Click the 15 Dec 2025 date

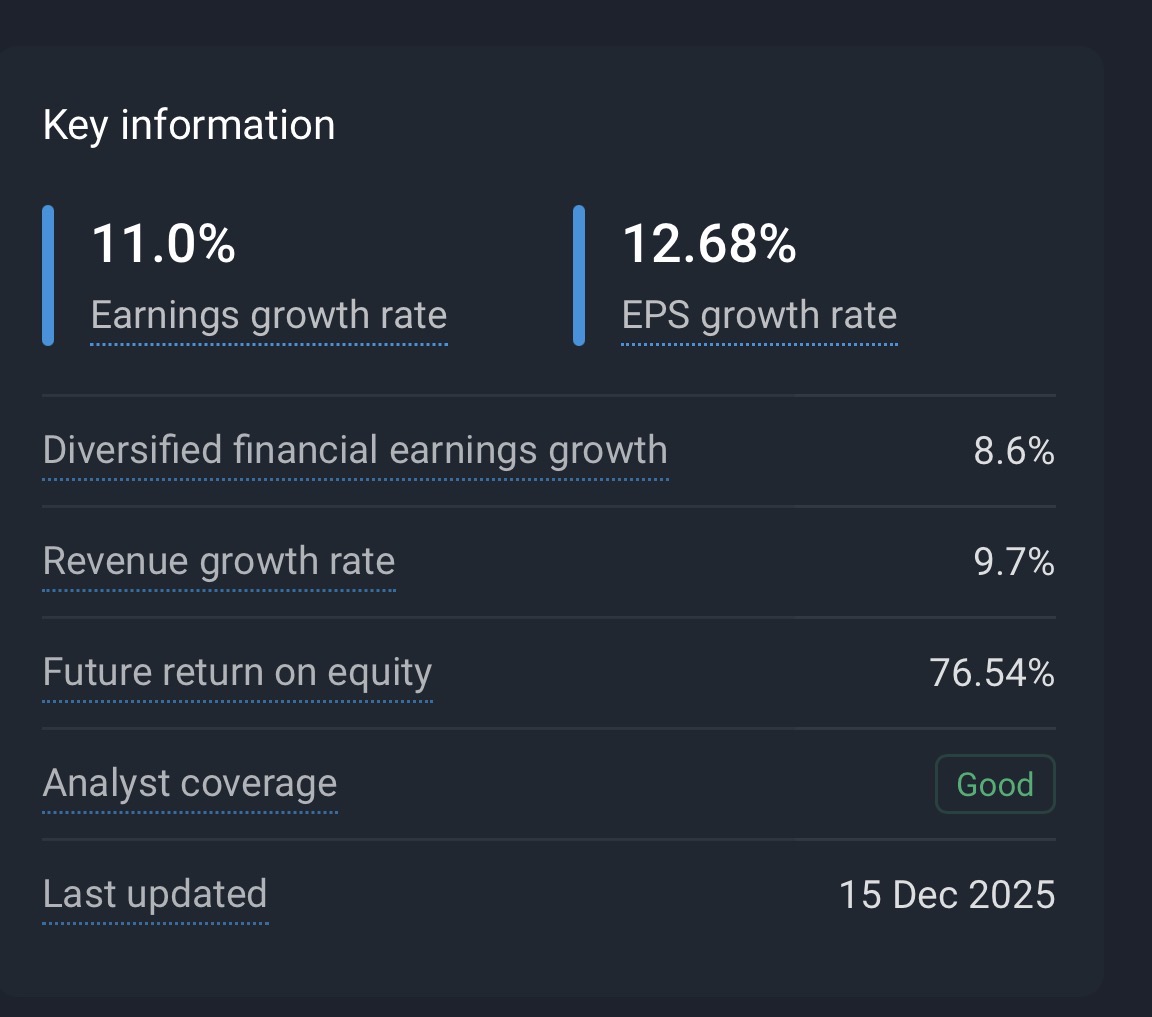pos(947,895)
